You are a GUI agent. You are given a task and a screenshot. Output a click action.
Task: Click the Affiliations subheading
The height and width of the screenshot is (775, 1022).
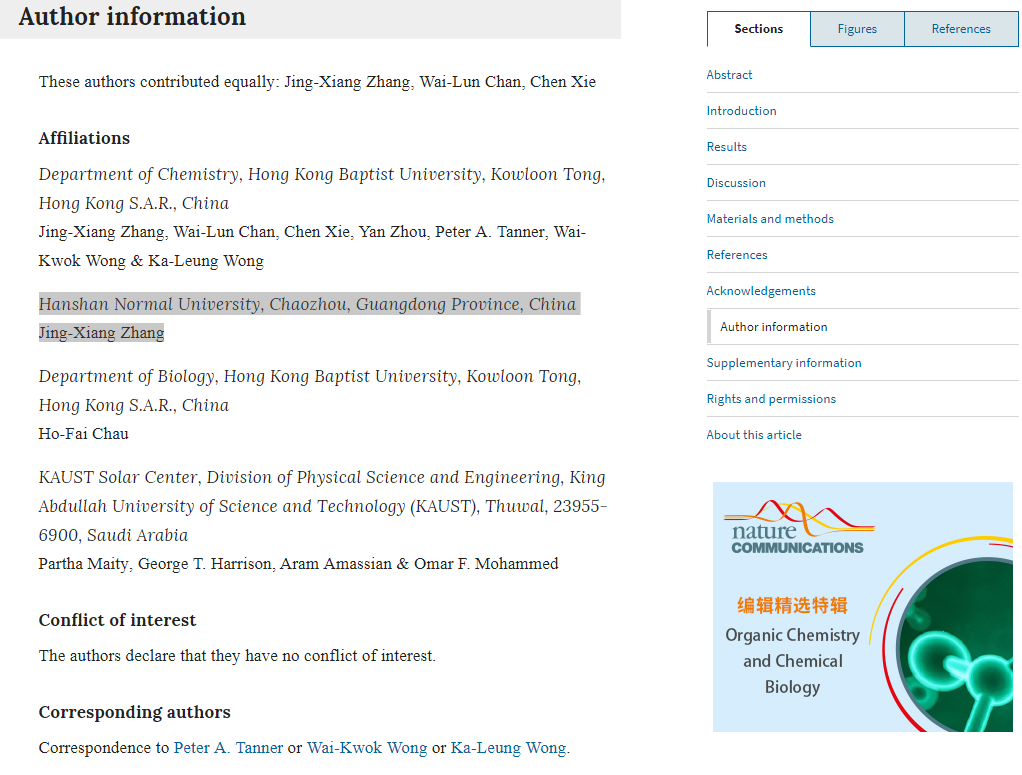[x=84, y=138]
